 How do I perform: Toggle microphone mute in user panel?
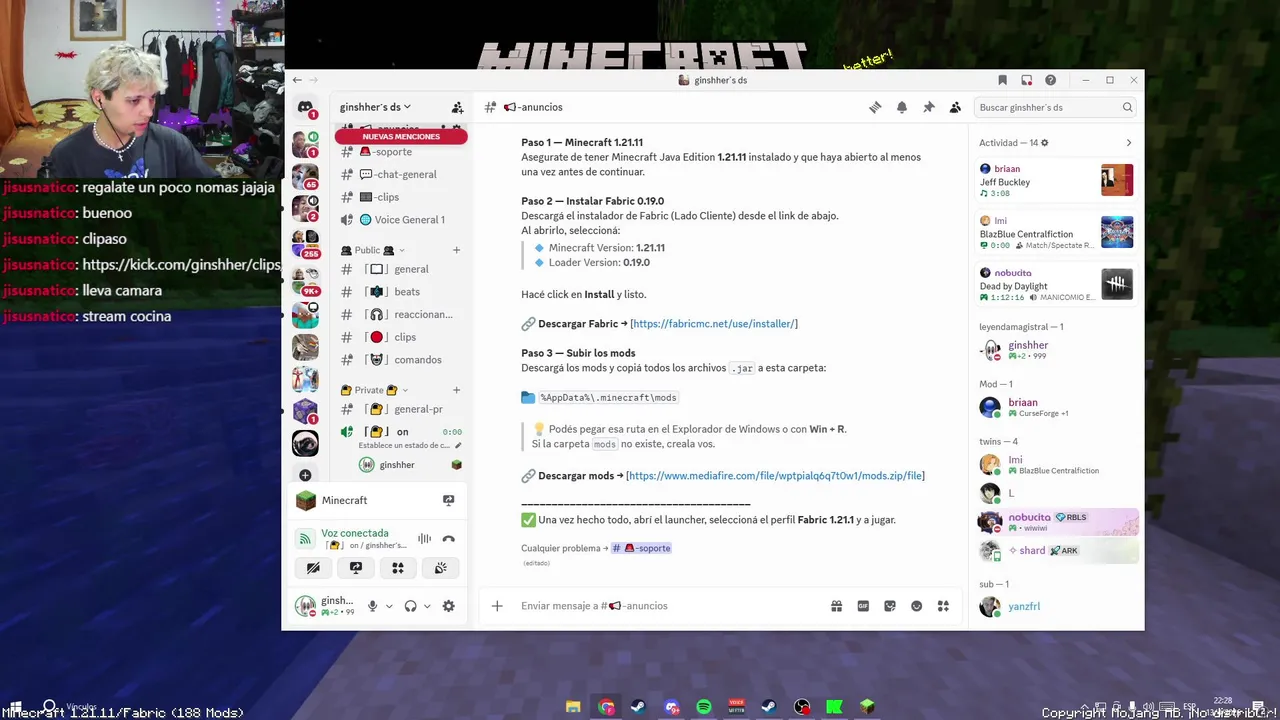tap(373, 606)
